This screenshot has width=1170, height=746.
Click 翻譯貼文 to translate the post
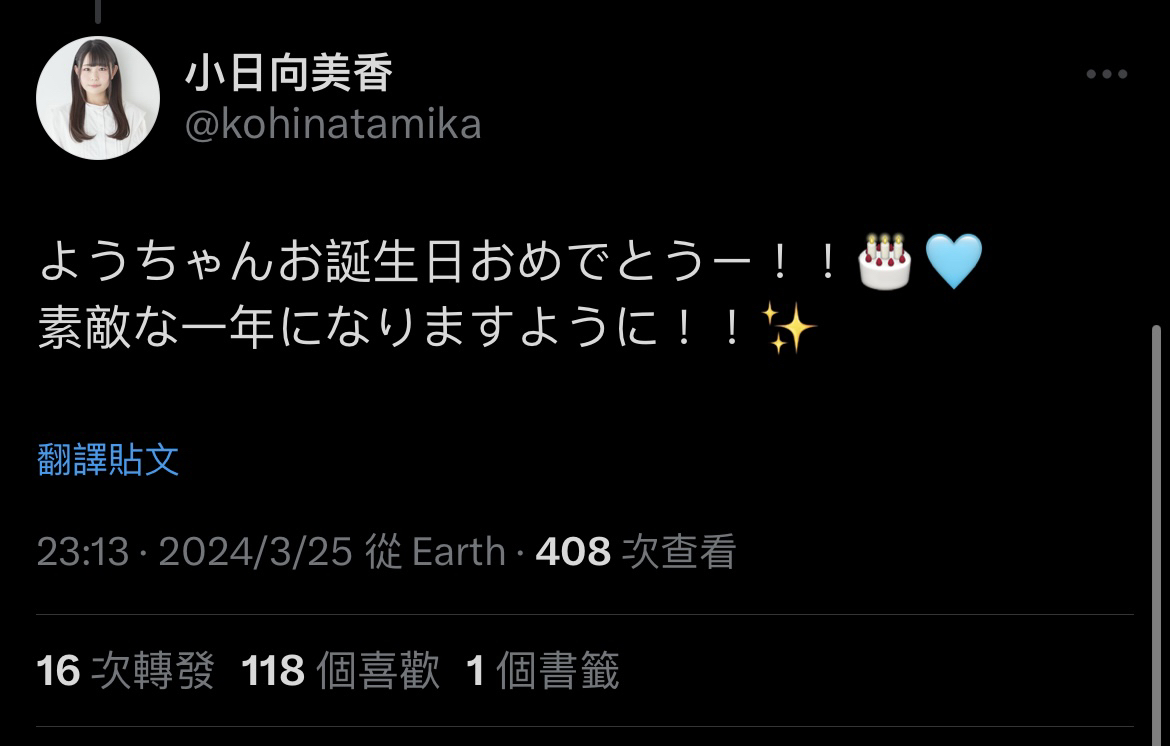coord(108,460)
